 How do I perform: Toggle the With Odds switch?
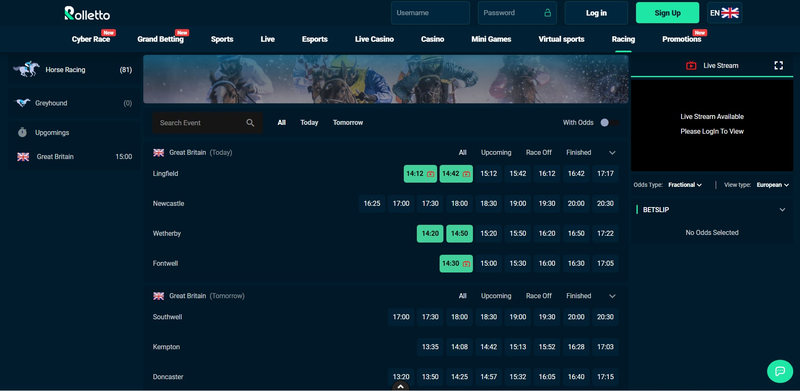(x=609, y=123)
